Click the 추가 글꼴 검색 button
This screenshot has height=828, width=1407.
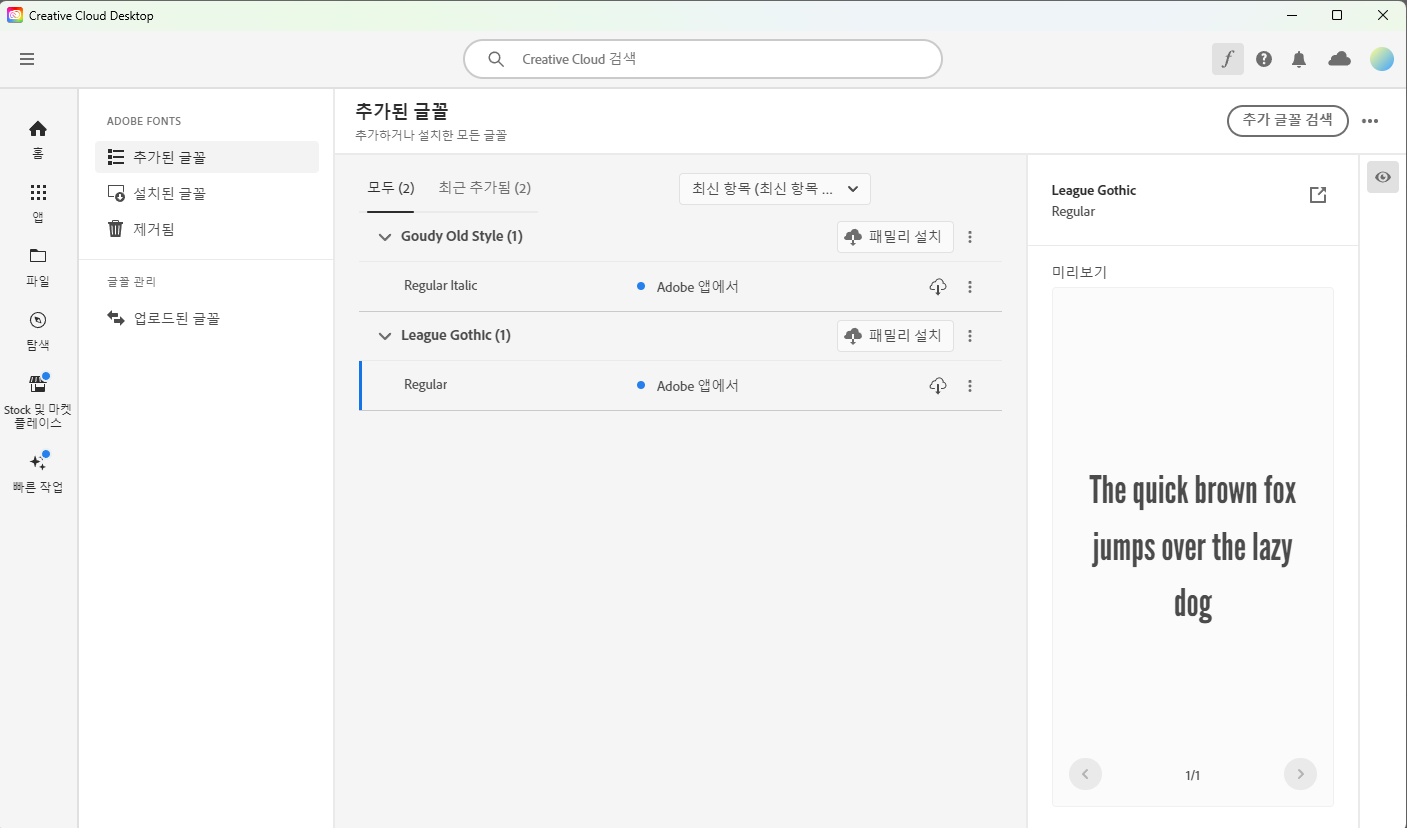[x=1288, y=120]
